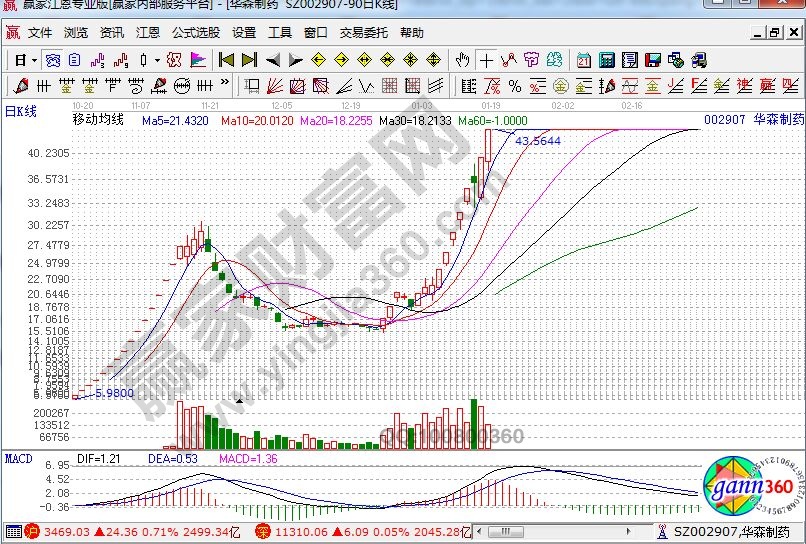
Task: Toggle the MACD indicator label
Action: (x=17, y=458)
